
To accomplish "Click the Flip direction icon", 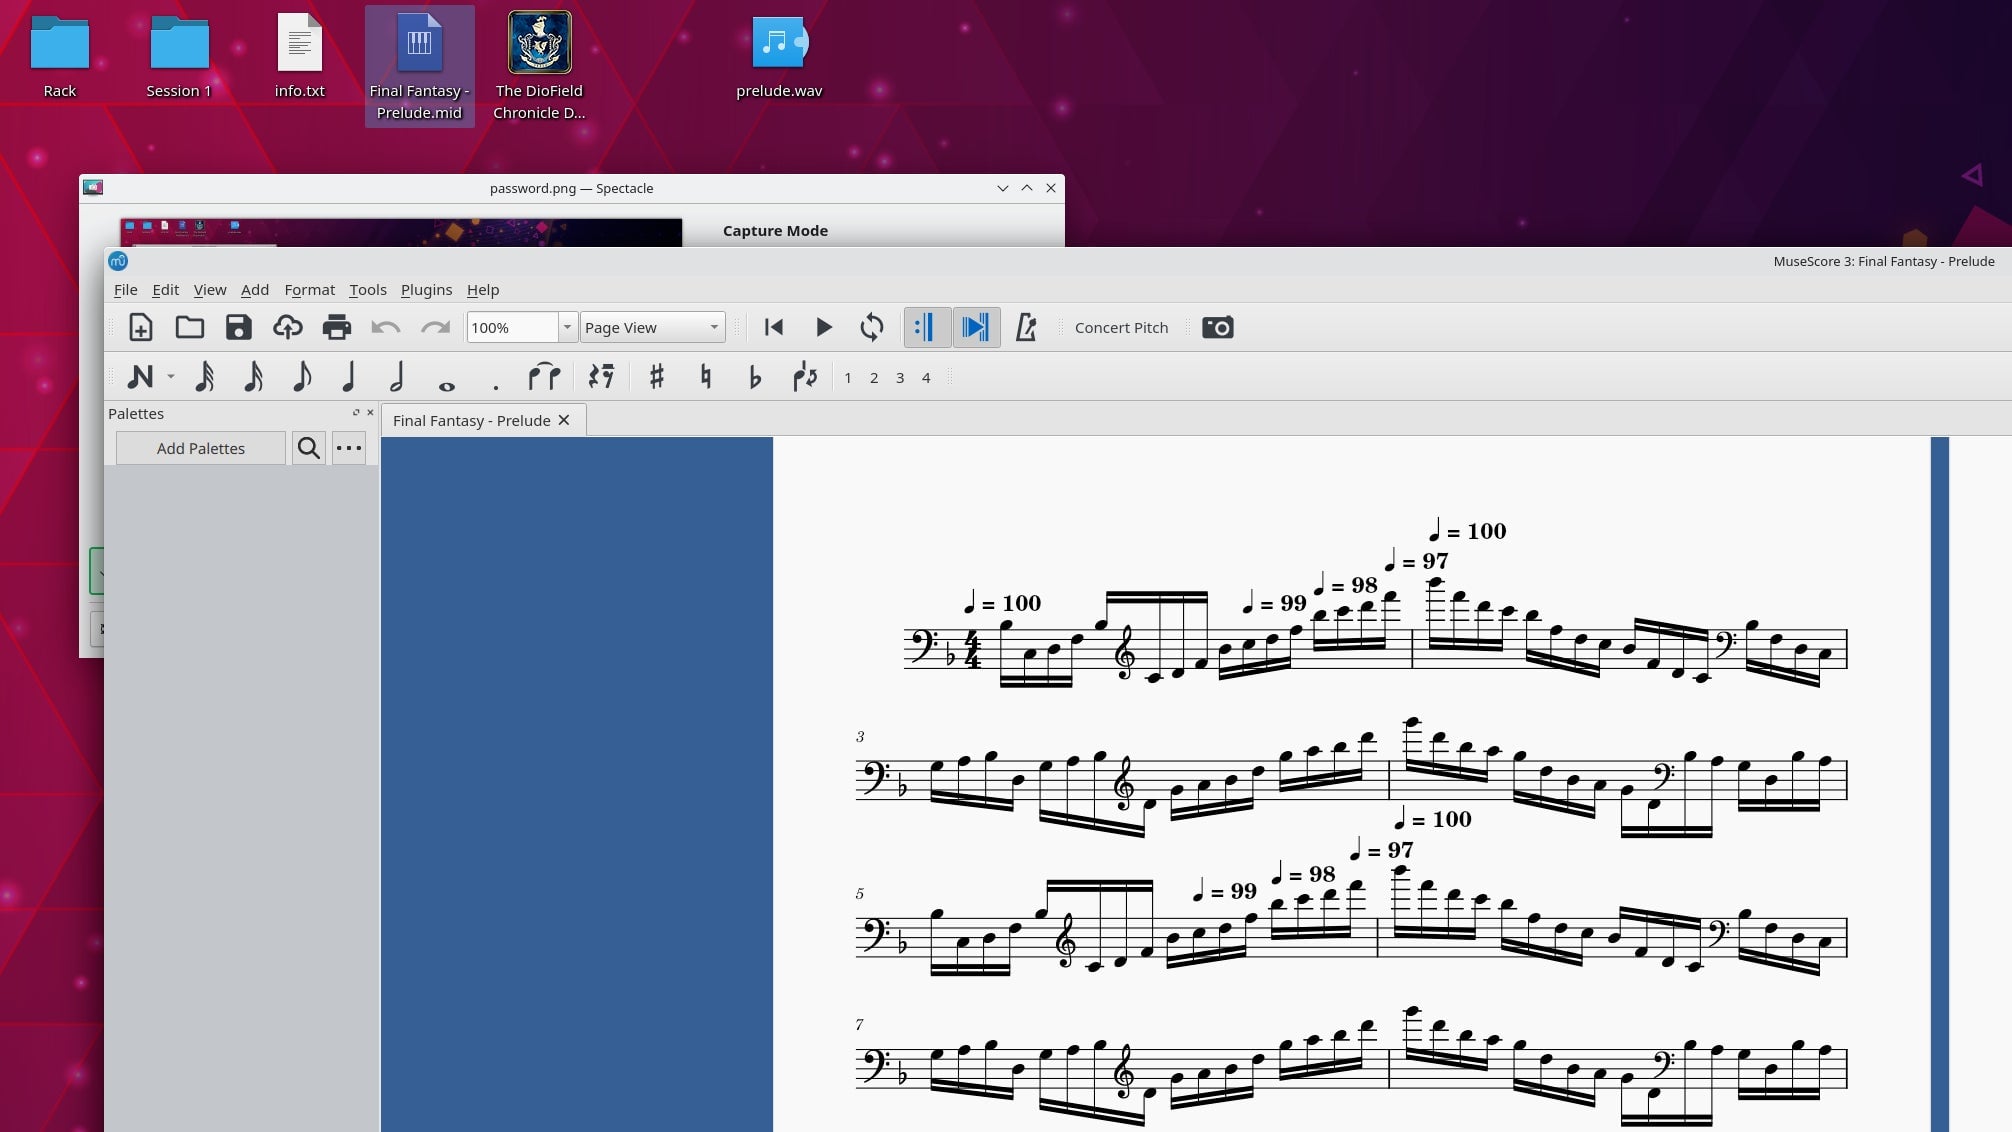I will [805, 377].
